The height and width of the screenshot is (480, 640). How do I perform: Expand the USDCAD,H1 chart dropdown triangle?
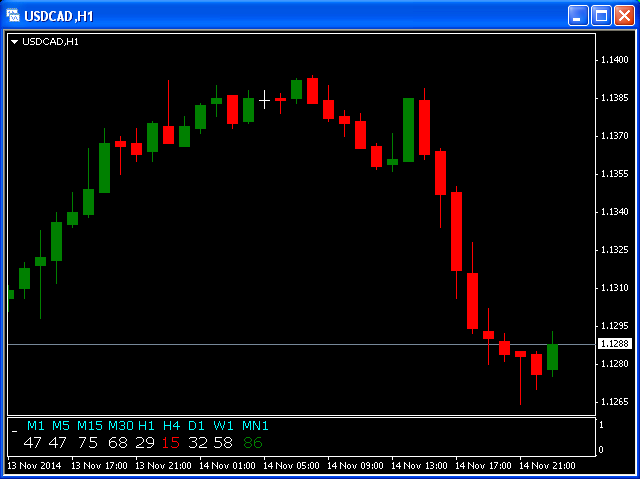click(14, 41)
